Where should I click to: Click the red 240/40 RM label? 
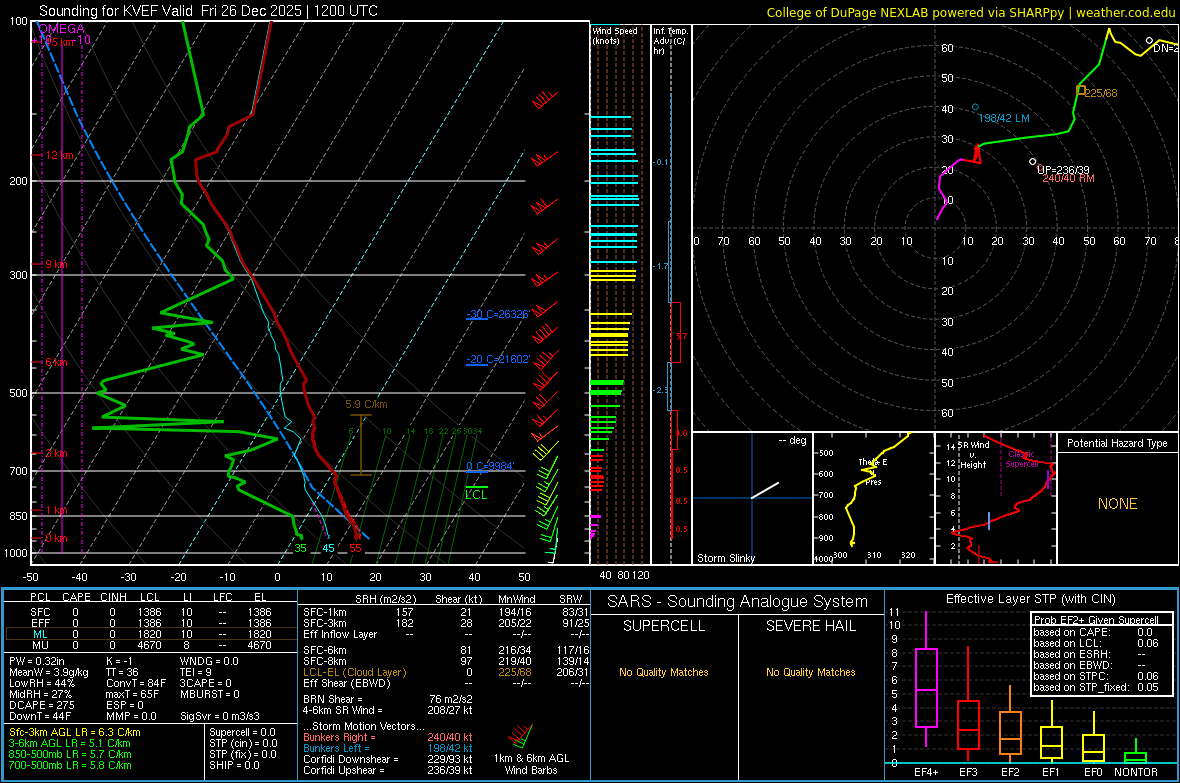(1068, 178)
